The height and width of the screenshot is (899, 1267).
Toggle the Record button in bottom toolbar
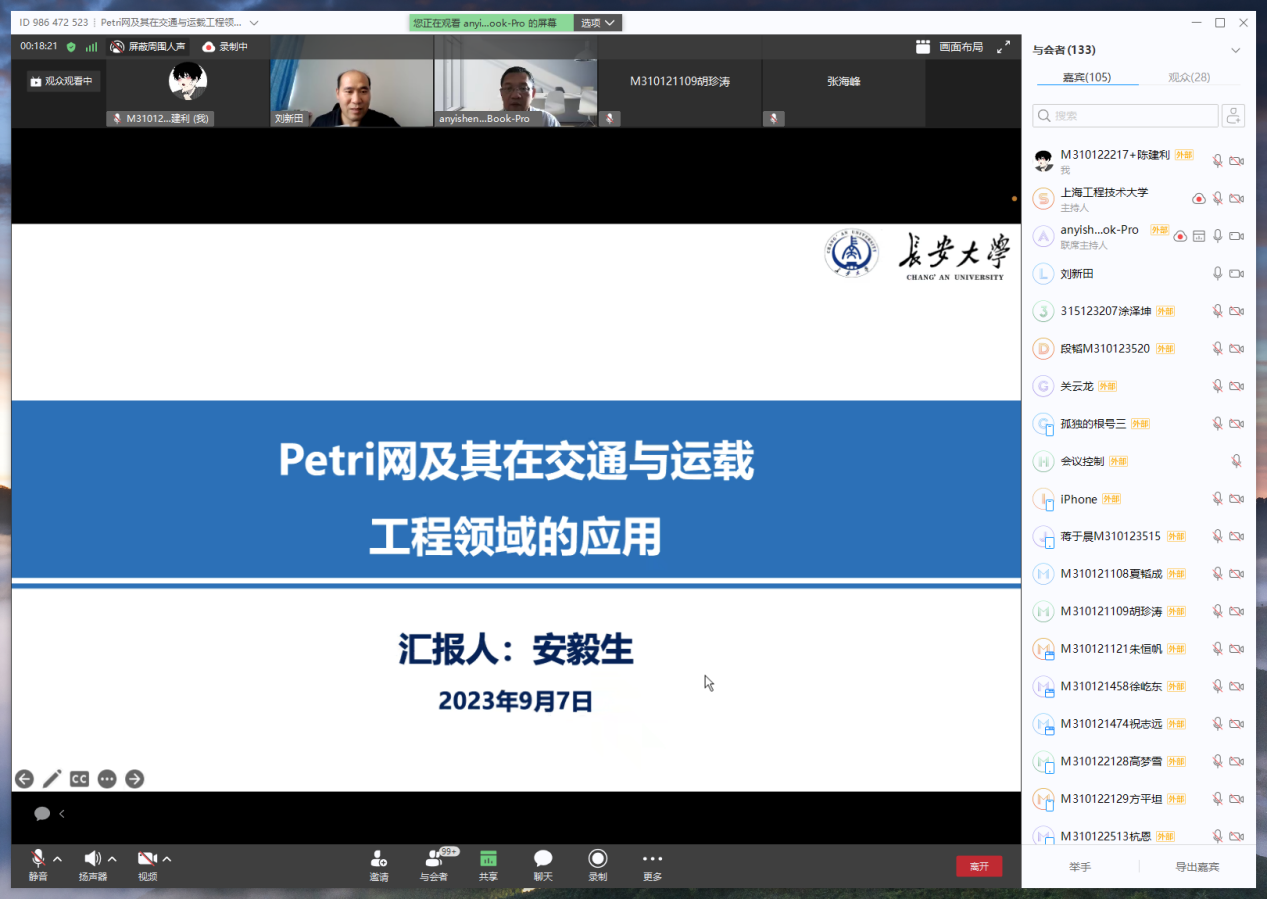[x=597, y=865]
